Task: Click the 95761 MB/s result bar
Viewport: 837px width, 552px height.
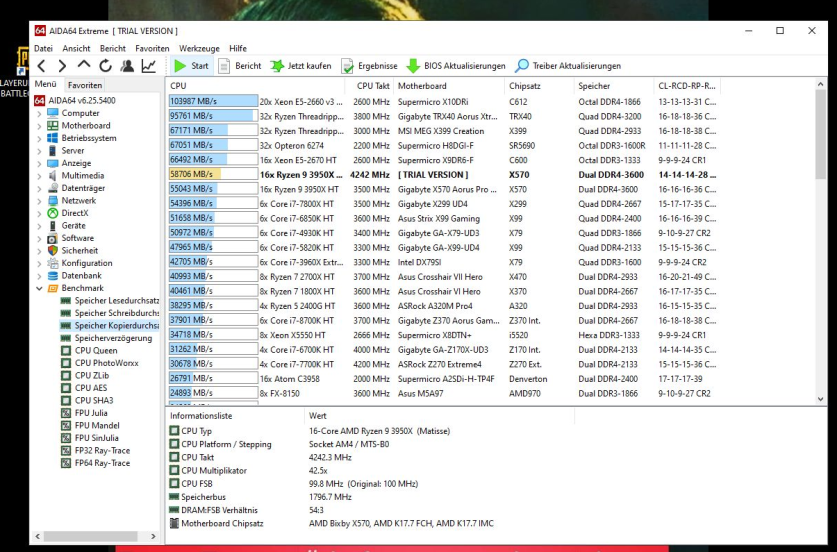Action: [x=213, y=116]
